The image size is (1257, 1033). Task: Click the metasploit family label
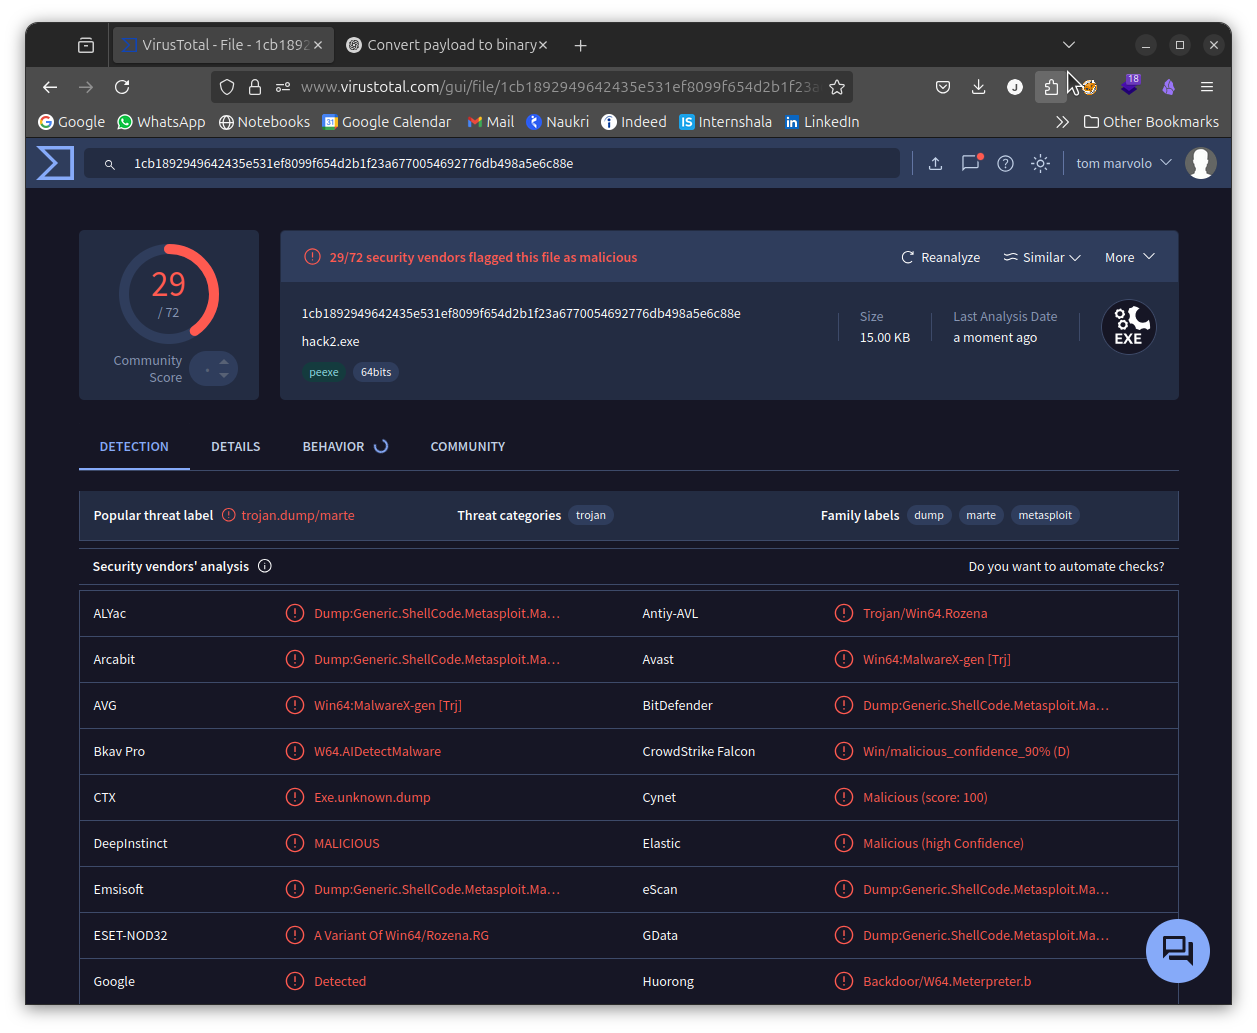click(x=1045, y=515)
